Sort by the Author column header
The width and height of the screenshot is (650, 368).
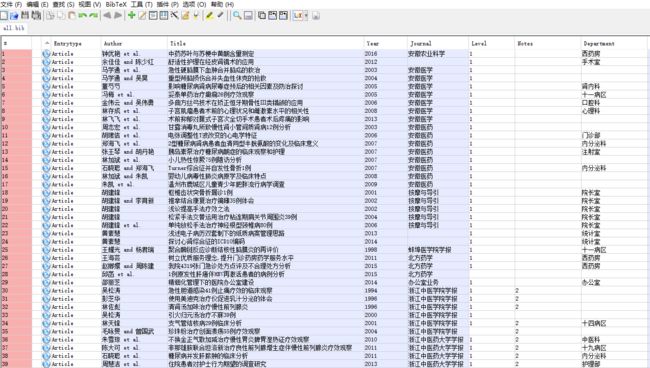click(134, 44)
